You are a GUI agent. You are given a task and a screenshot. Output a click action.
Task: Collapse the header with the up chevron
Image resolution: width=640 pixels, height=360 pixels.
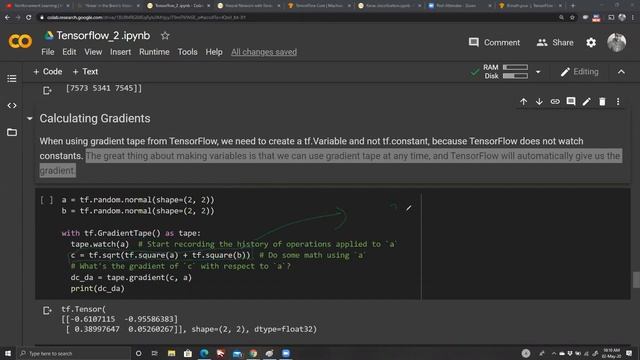621,72
